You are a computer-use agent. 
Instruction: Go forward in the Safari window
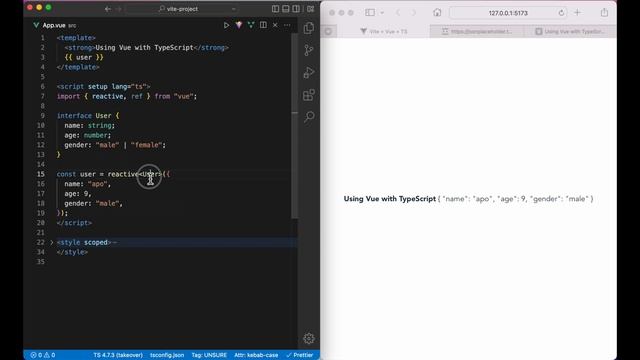point(414,13)
